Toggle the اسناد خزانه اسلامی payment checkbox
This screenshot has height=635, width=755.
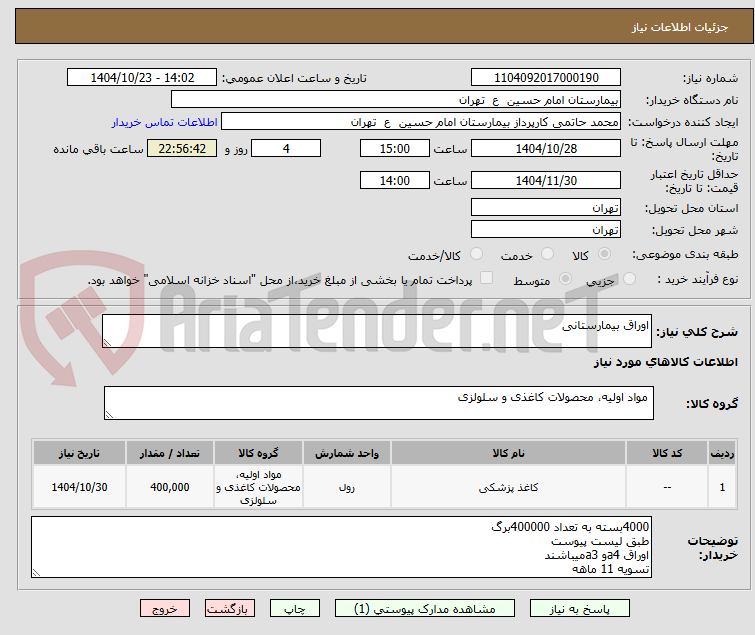pyautogui.click(x=487, y=278)
